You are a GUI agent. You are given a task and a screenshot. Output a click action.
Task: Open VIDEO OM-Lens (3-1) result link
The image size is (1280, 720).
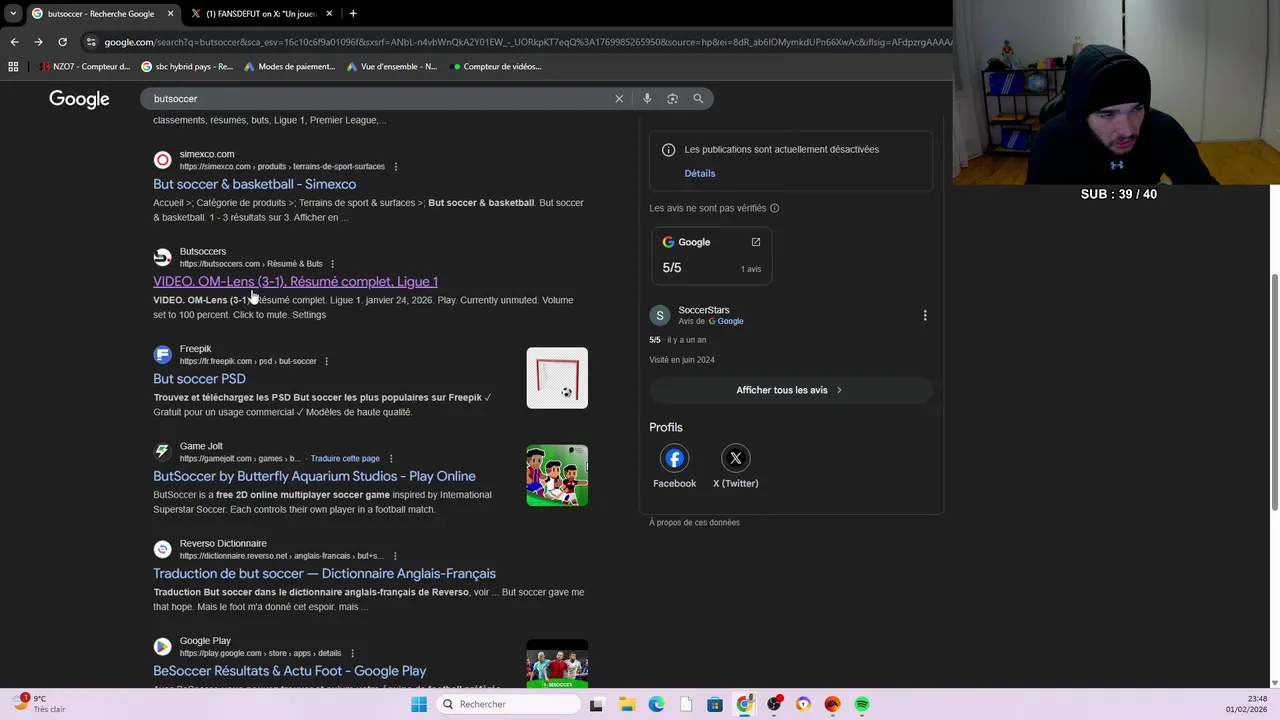pyautogui.click(x=295, y=281)
